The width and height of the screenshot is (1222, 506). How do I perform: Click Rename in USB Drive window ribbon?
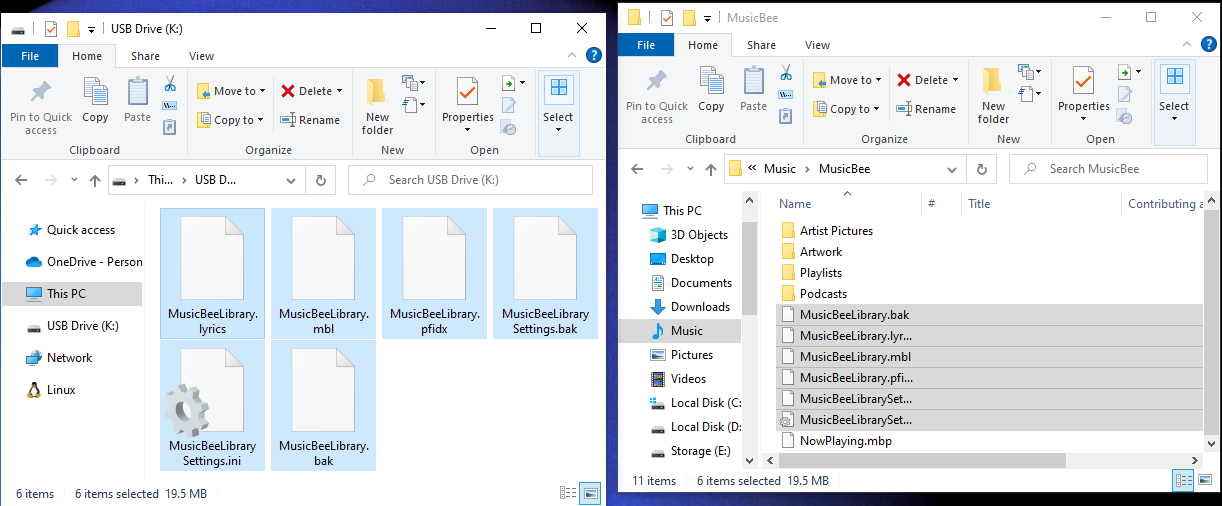pos(310,120)
